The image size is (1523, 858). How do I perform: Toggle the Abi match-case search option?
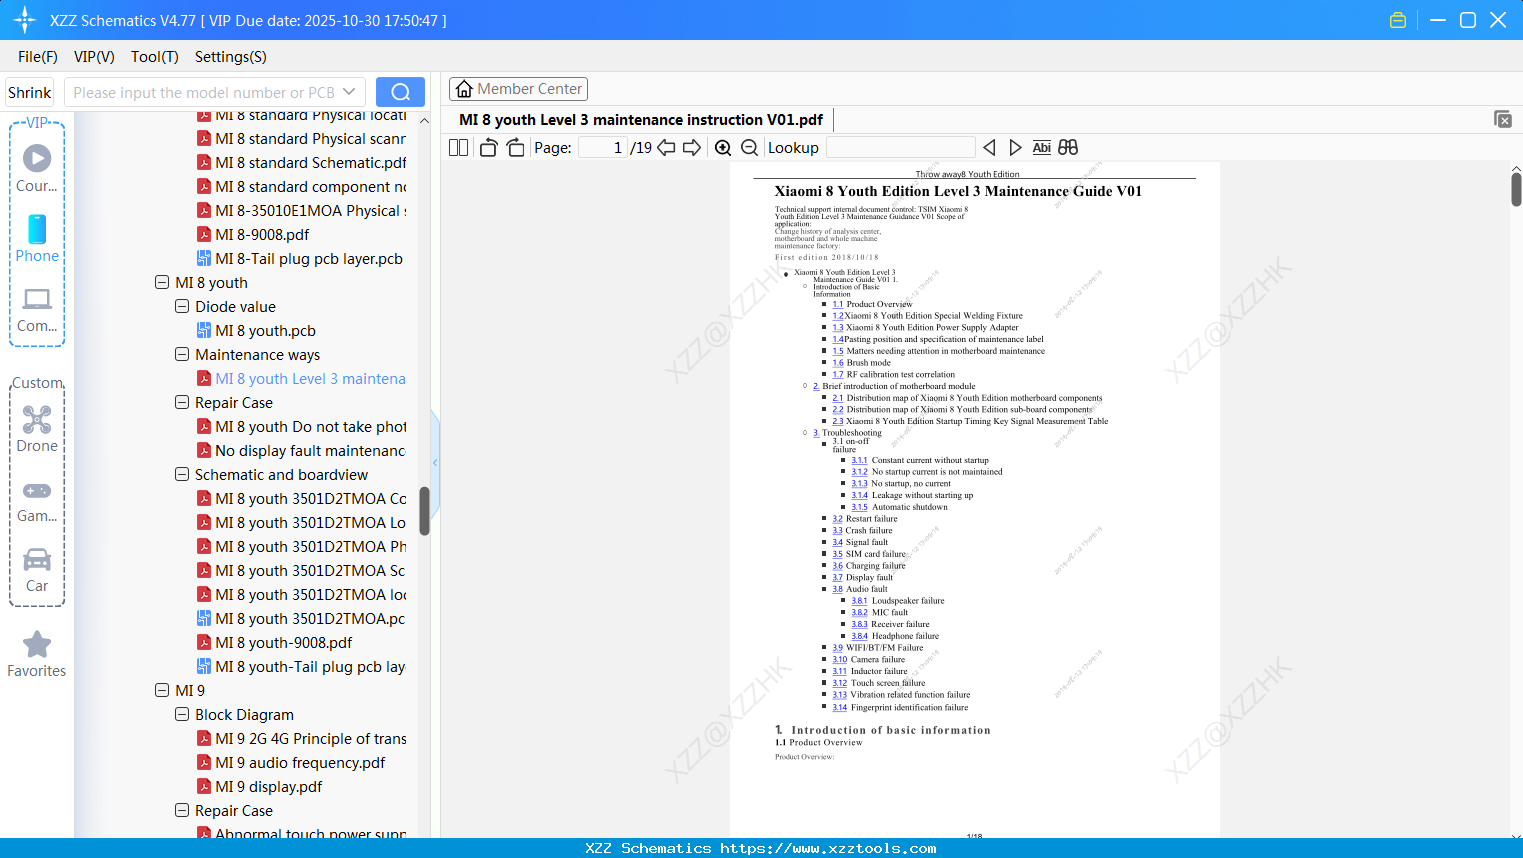coord(1041,148)
